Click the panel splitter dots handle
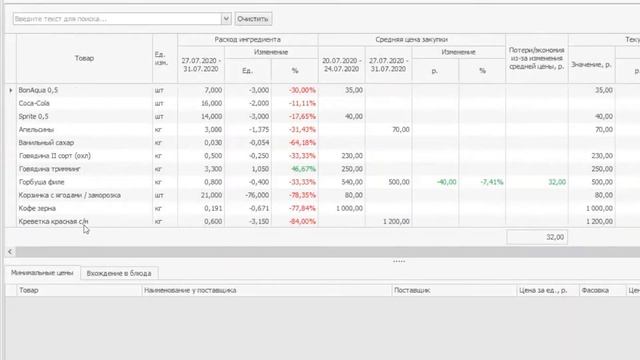Image resolution: width=640 pixels, height=360 pixels. click(399, 261)
